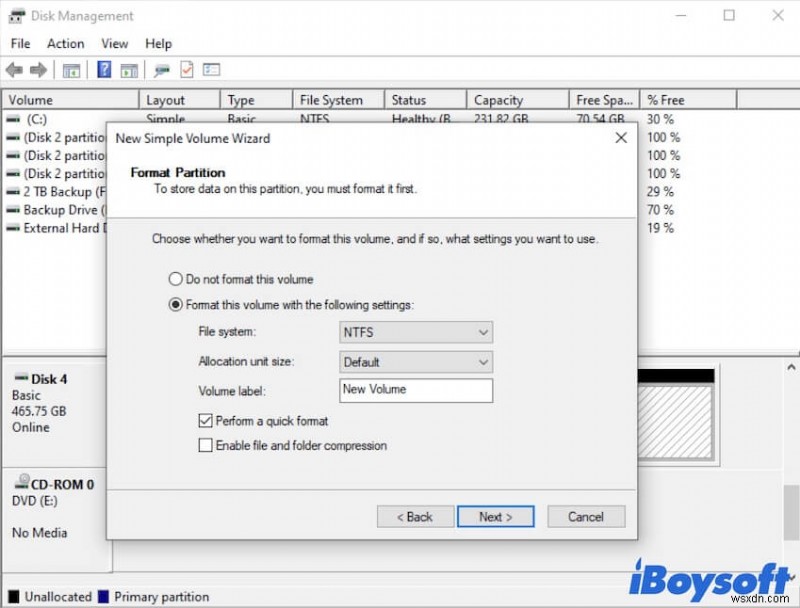Click the Back navigation arrow
This screenshot has width=800, height=608.
[15, 69]
